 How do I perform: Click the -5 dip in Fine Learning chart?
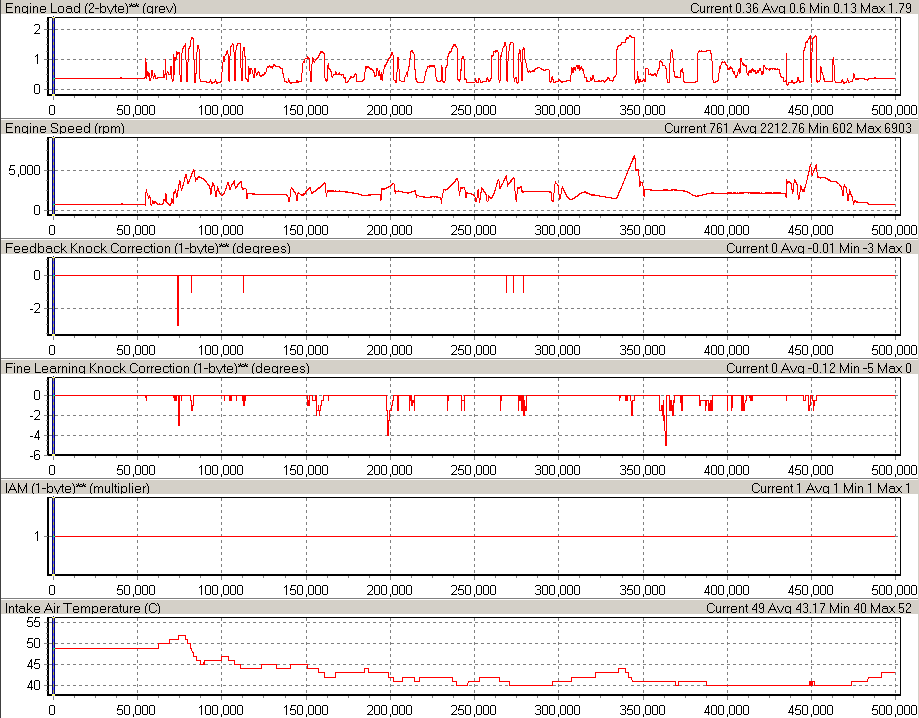[666, 444]
